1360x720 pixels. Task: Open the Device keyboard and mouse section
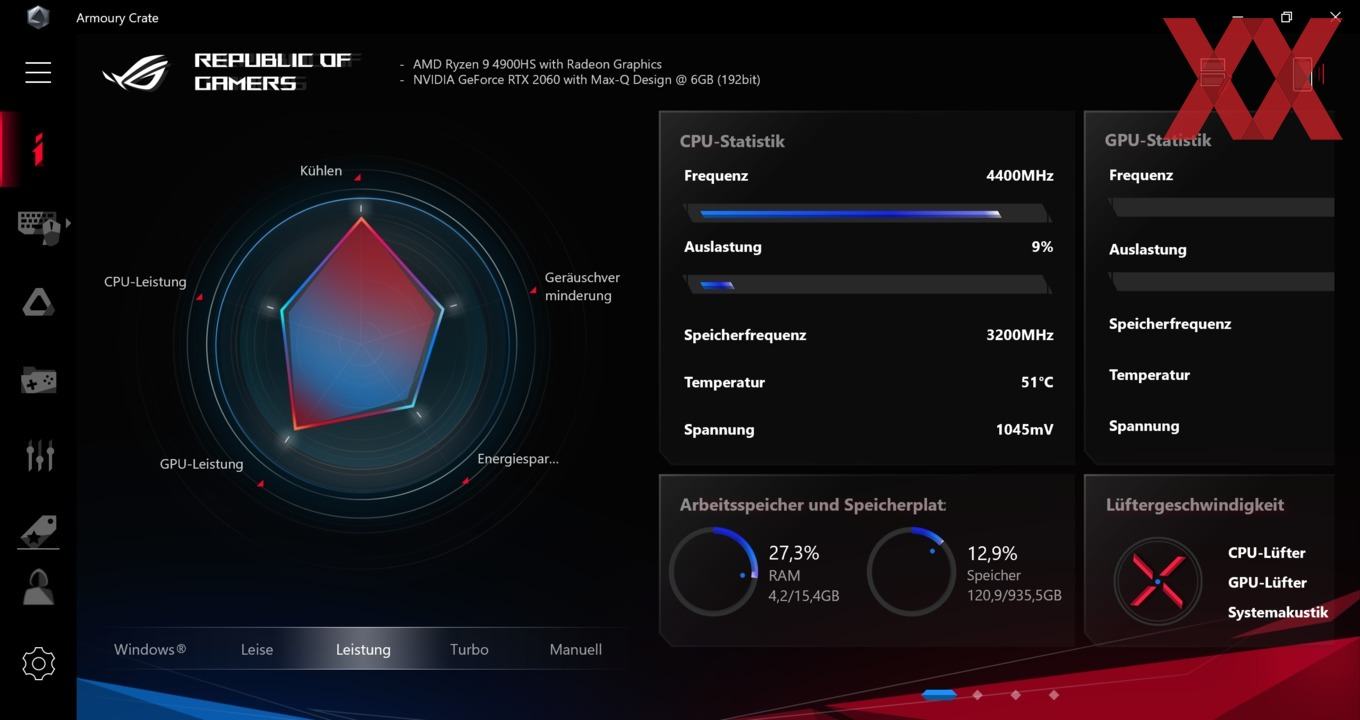[40, 226]
